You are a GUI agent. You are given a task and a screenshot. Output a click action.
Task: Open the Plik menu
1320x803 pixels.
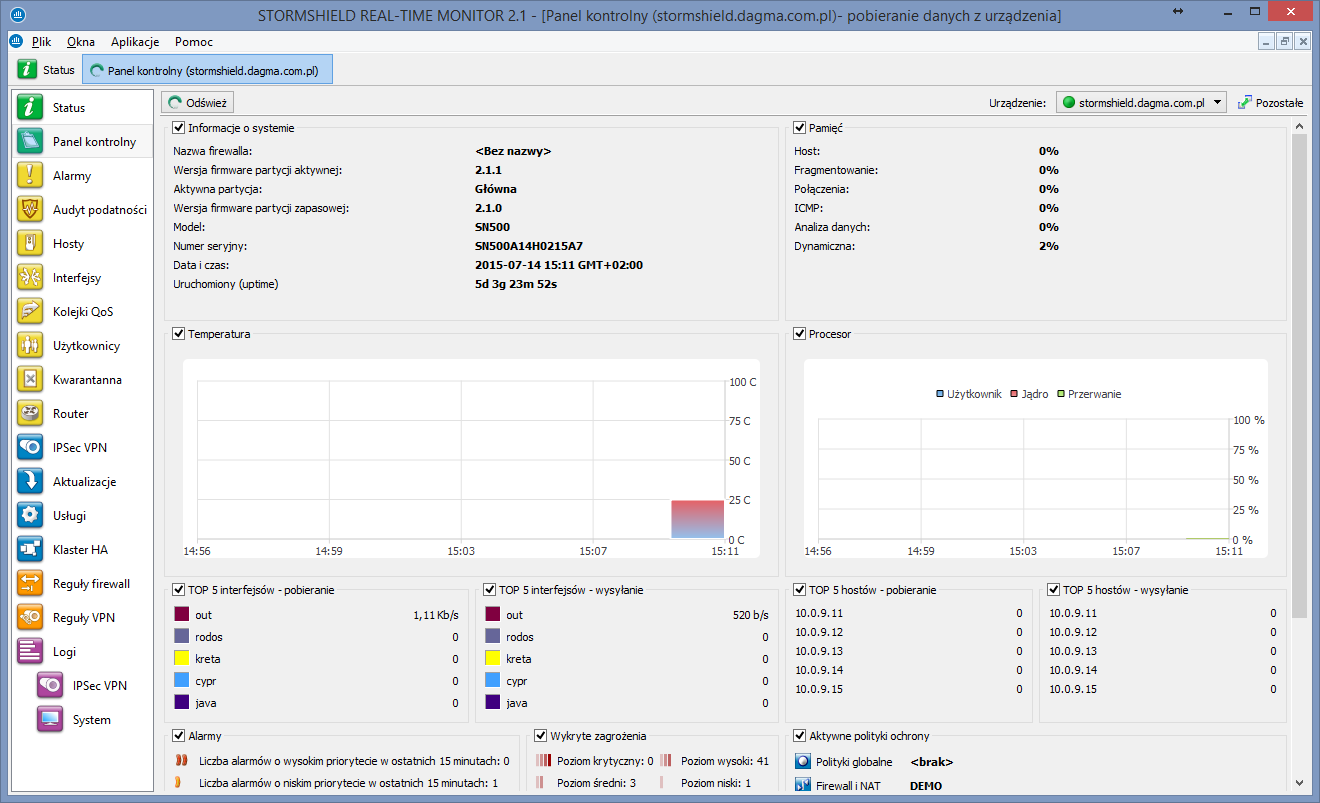point(41,42)
